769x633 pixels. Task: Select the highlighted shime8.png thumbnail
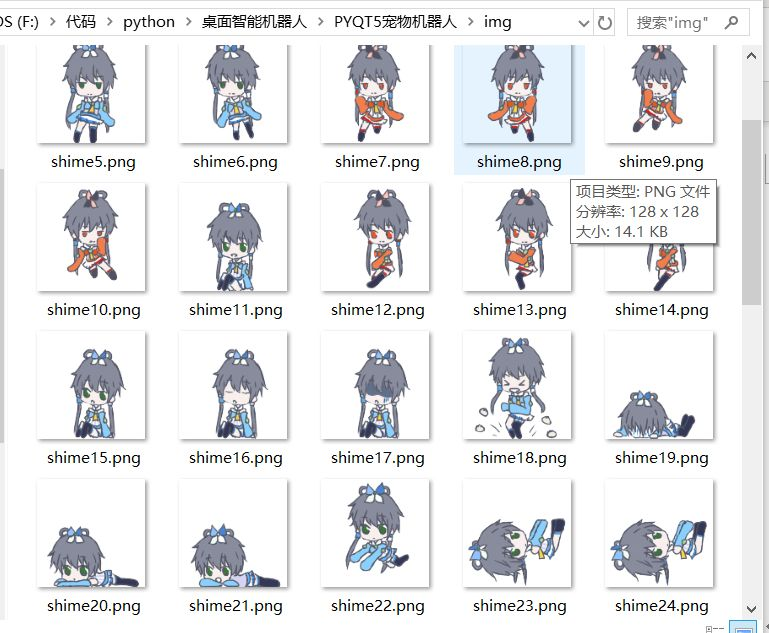point(517,94)
